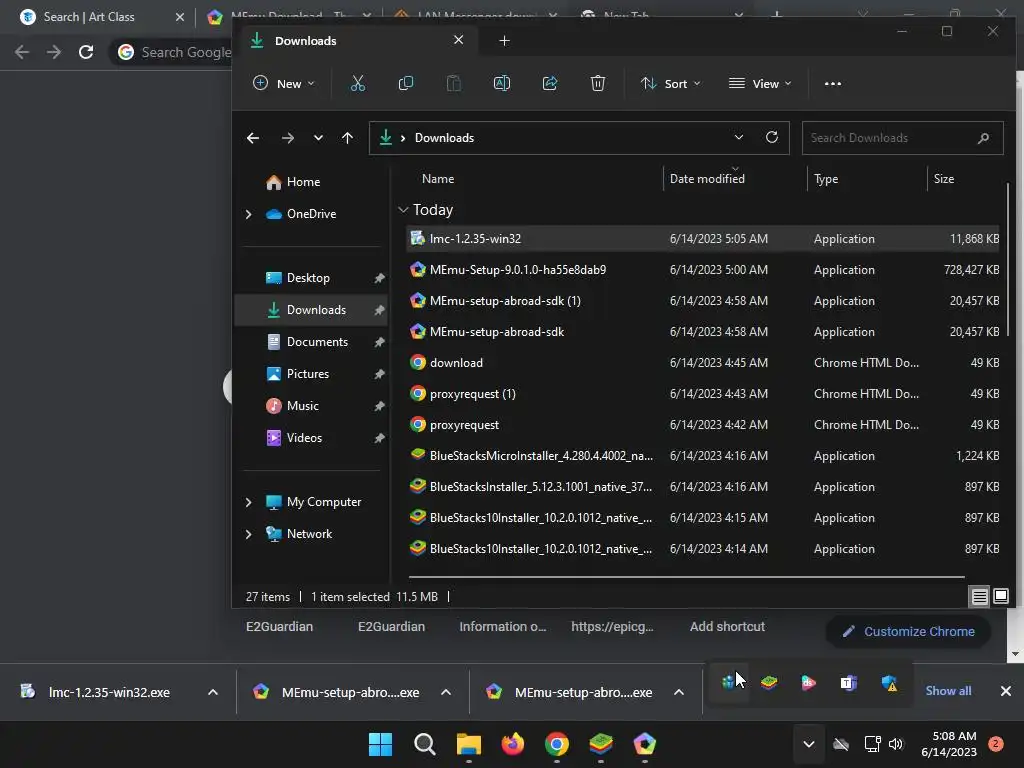Image resolution: width=1024 pixels, height=768 pixels.
Task: Click the Delete trash icon
Action: [x=598, y=84]
